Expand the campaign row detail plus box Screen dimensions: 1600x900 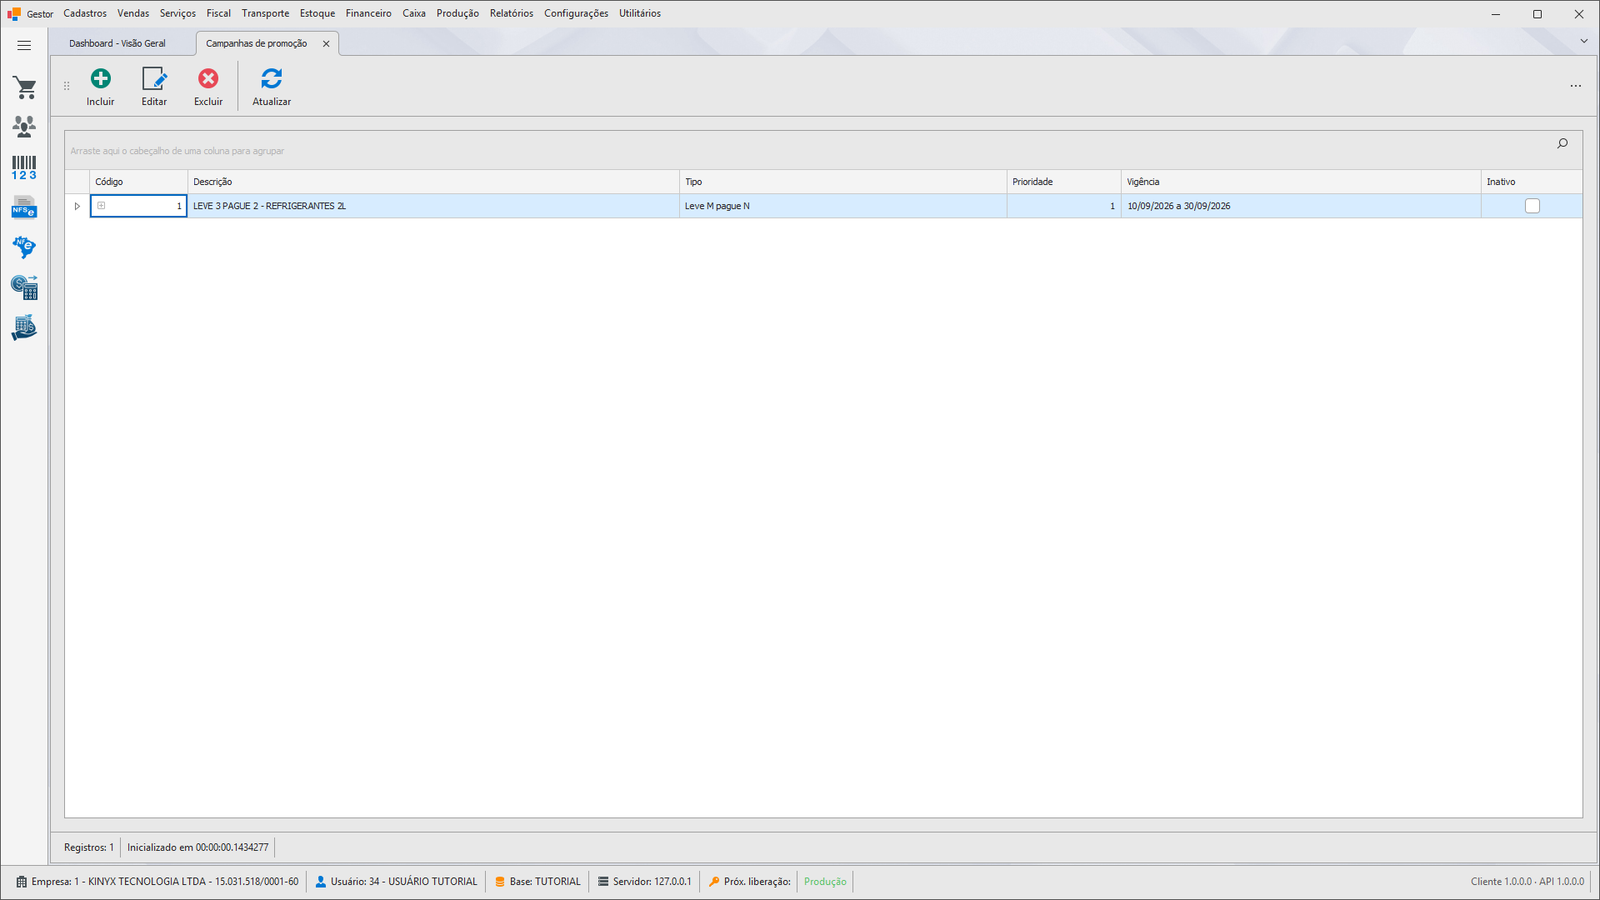tap(101, 206)
